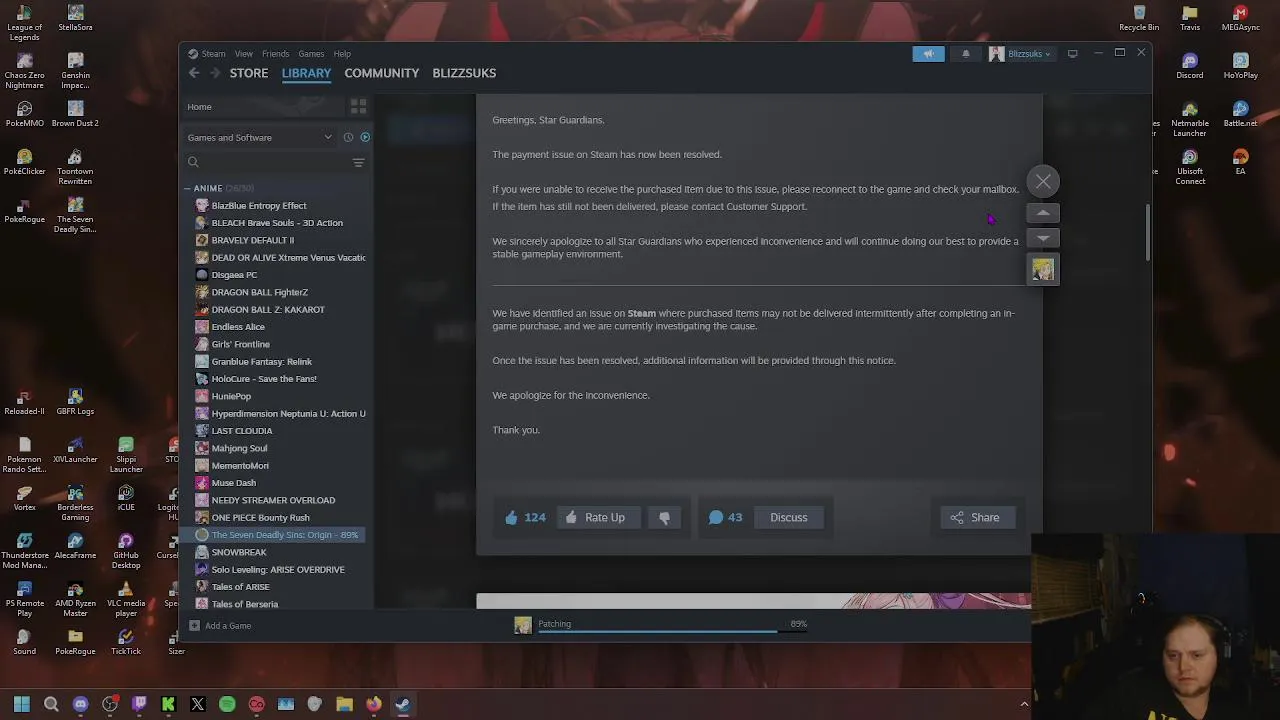This screenshot has width=1280, height=720.
Task: Open the Games menu
Action: tap(311, 54)
